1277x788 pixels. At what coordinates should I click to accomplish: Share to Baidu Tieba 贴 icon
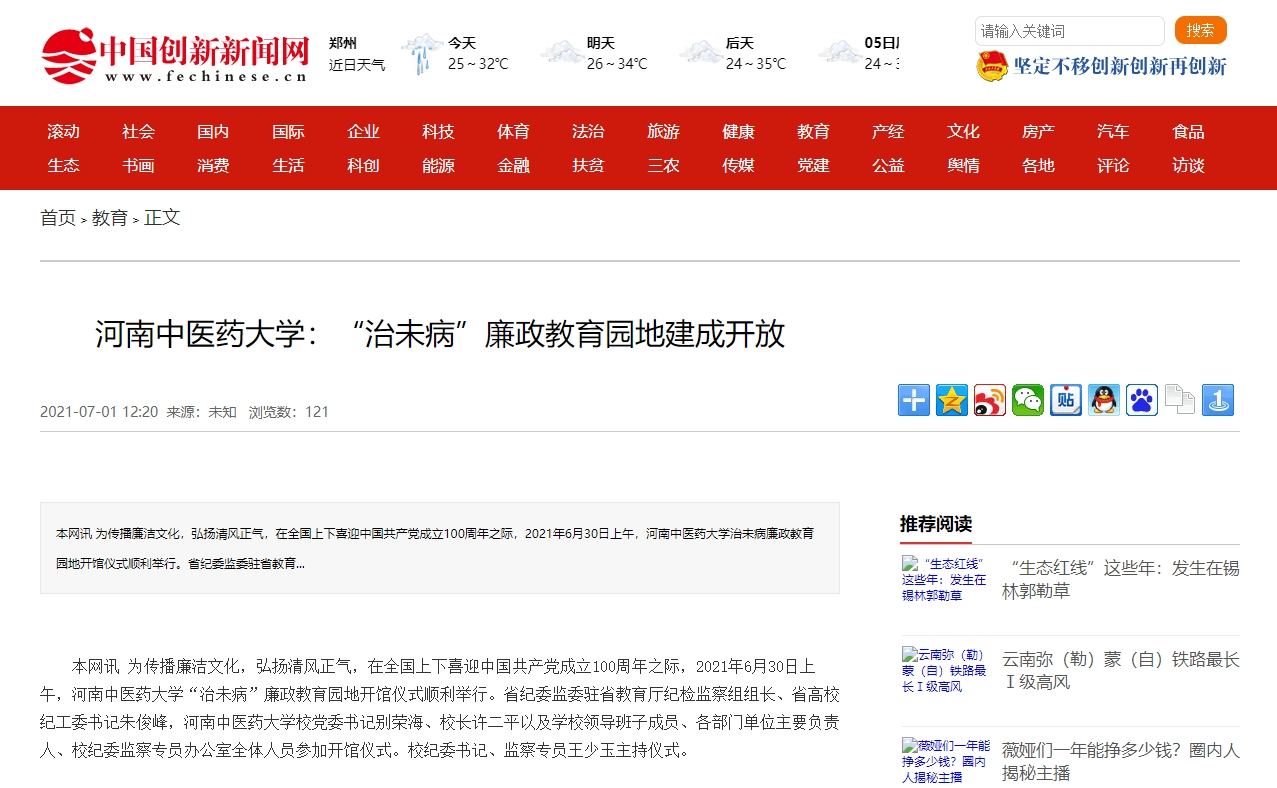point(1065,400)
